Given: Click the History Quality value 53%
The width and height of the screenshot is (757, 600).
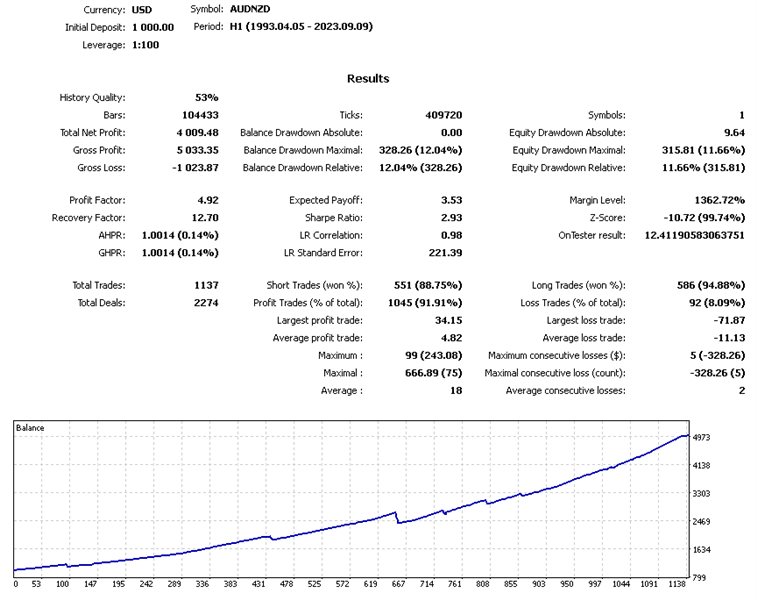Looking at the screenshot, I should pos(207,98).
